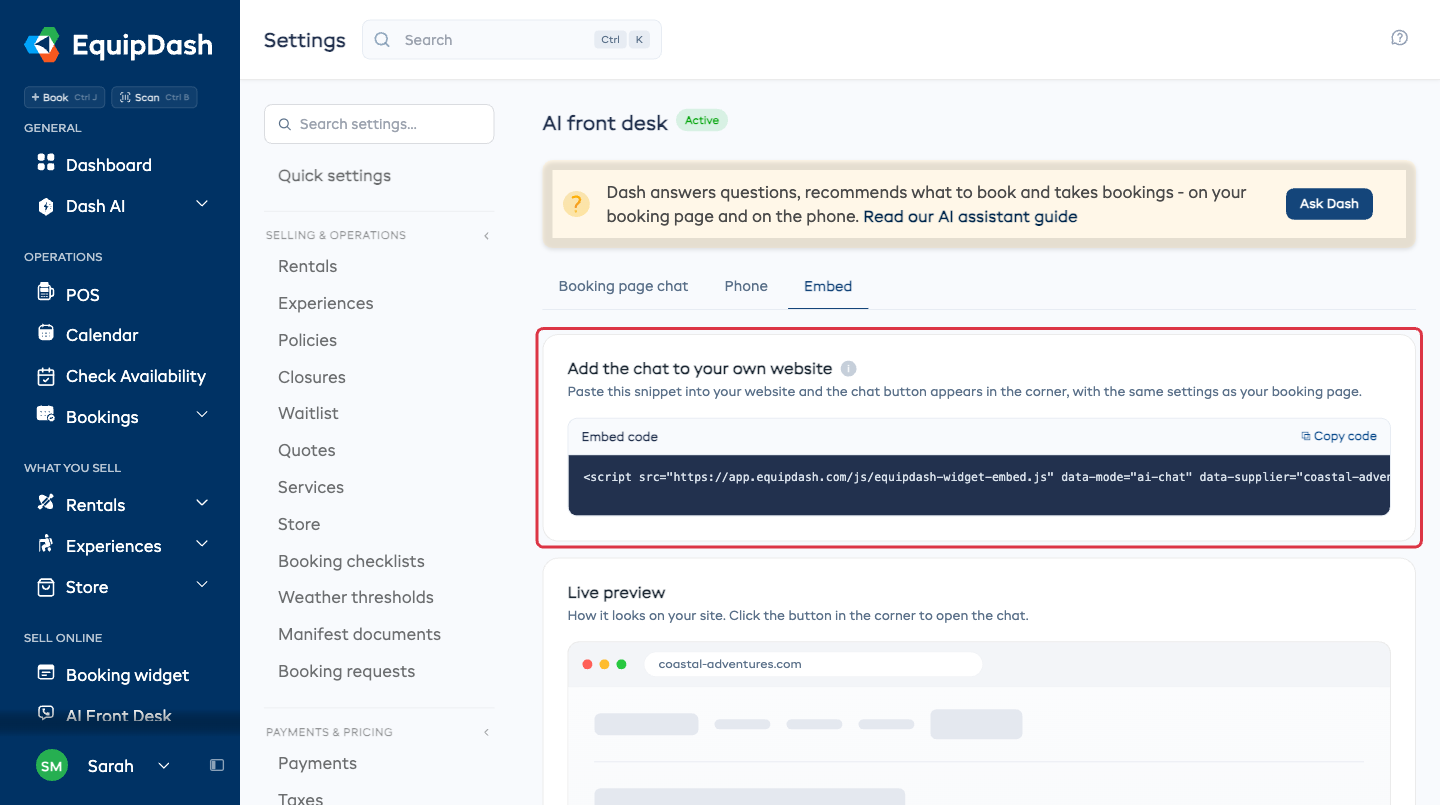Open the Dashboard grid icon
Image resolution: width=1440 pixels, height=805 pixels.
[x=45, y=162]
